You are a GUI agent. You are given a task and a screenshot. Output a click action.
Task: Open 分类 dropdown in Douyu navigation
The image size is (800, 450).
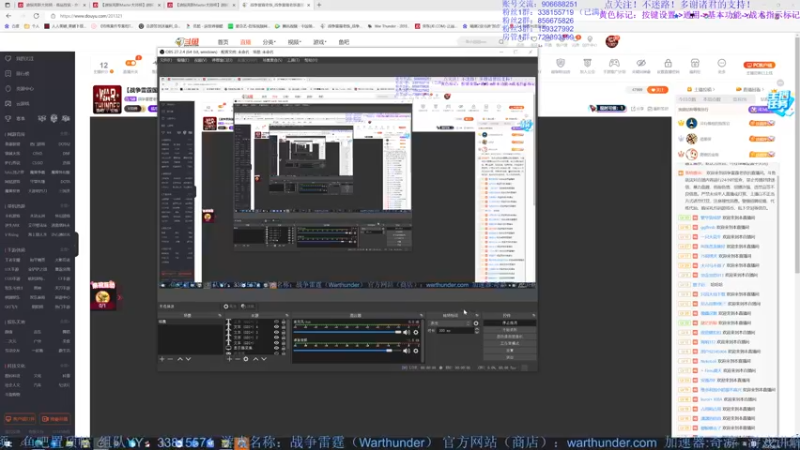(269, 42)
